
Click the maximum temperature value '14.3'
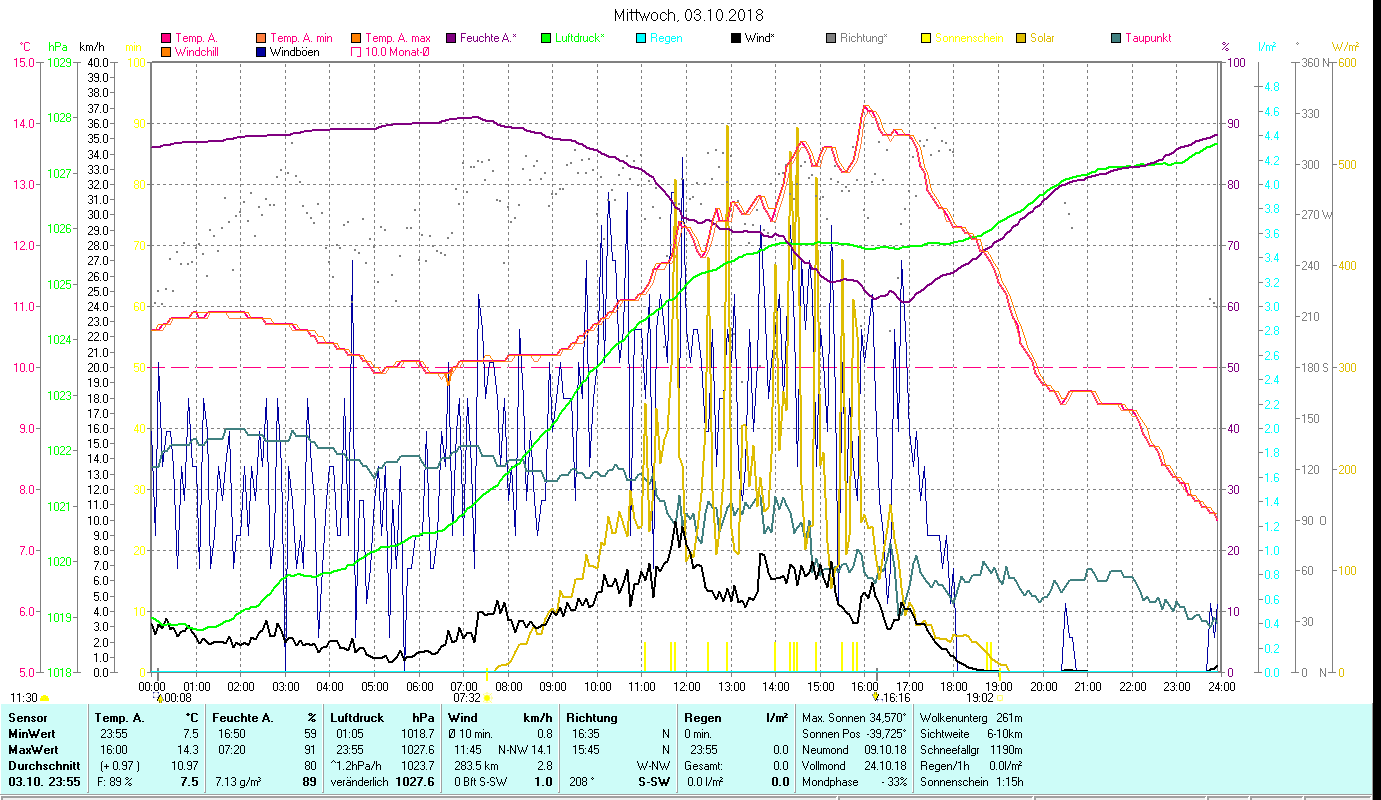pos(187,750)
